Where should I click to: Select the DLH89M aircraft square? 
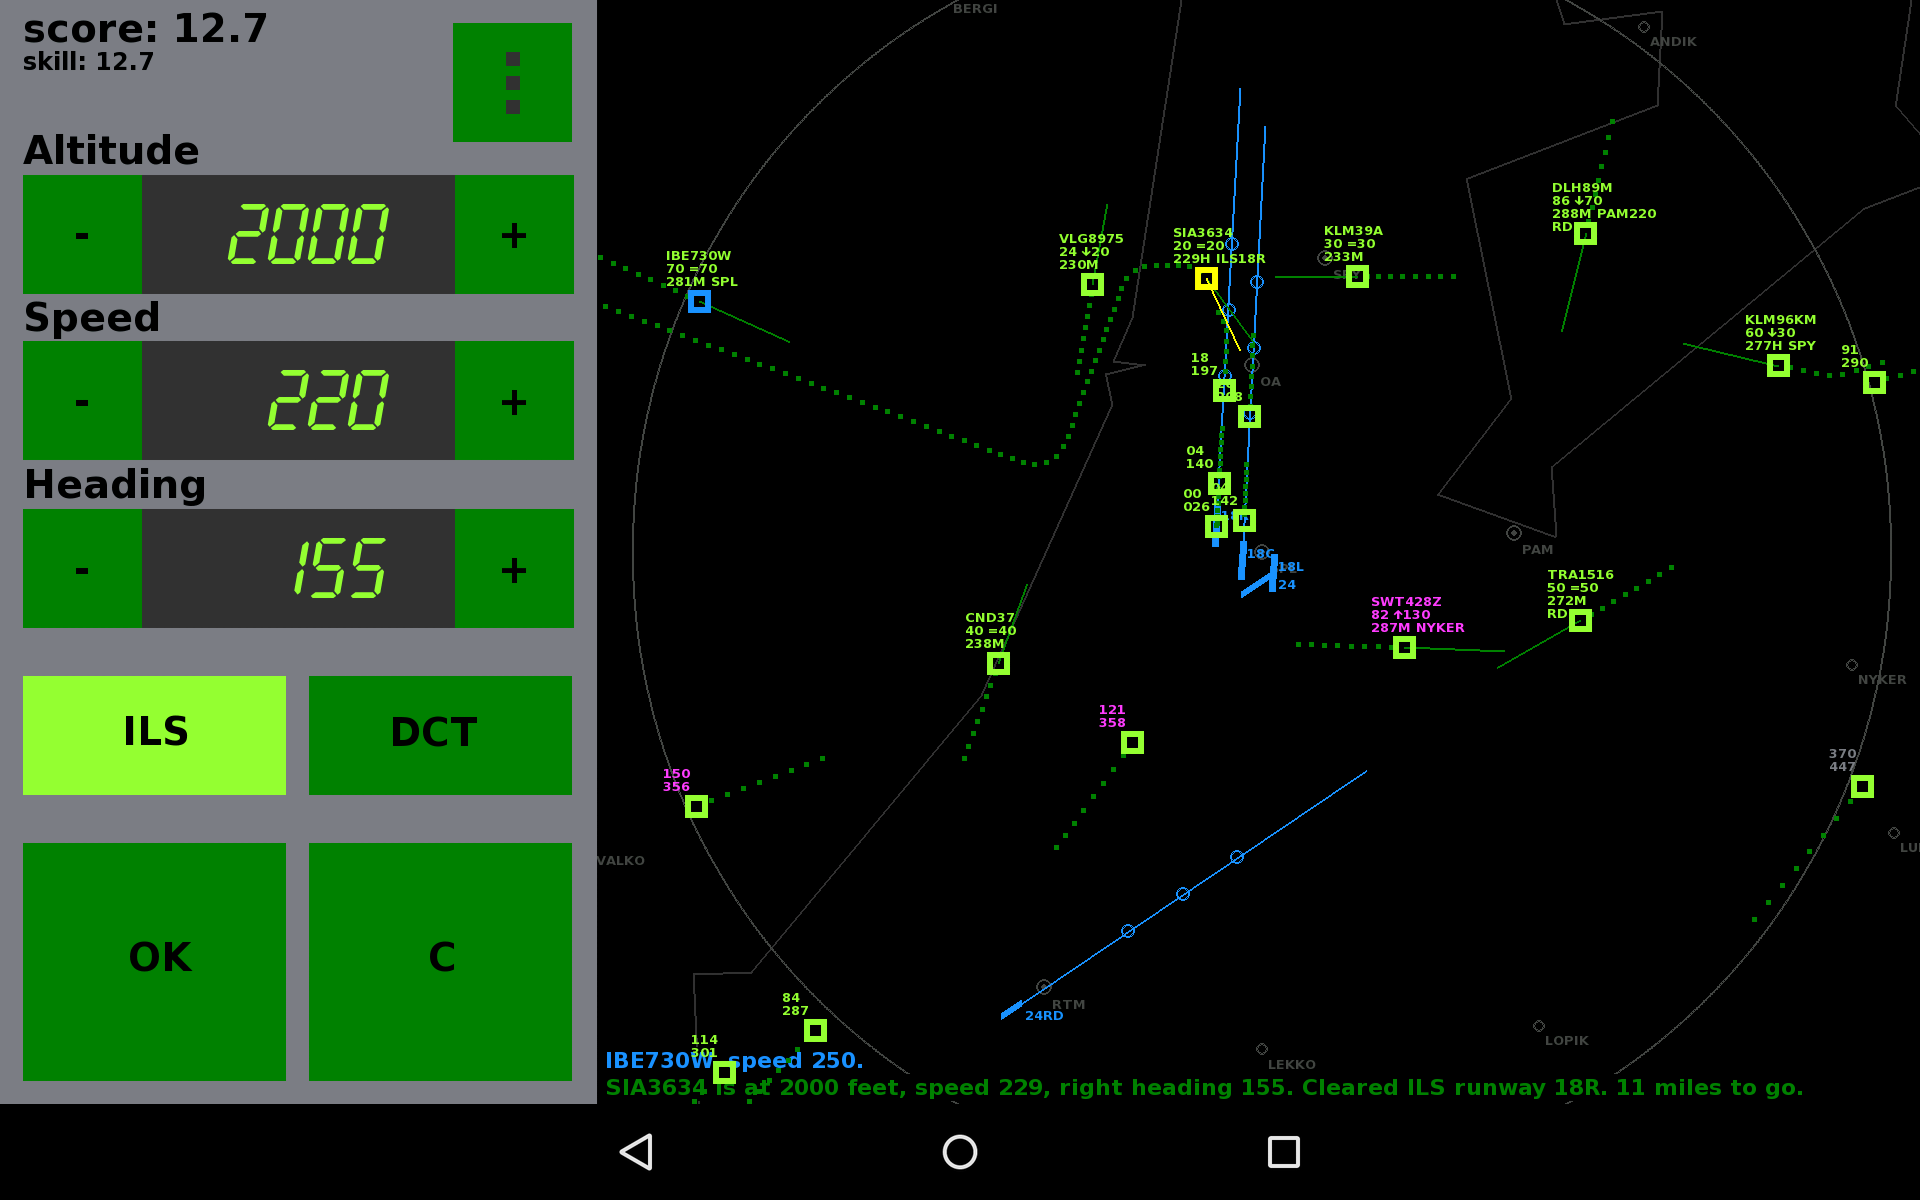[1585, 233]
